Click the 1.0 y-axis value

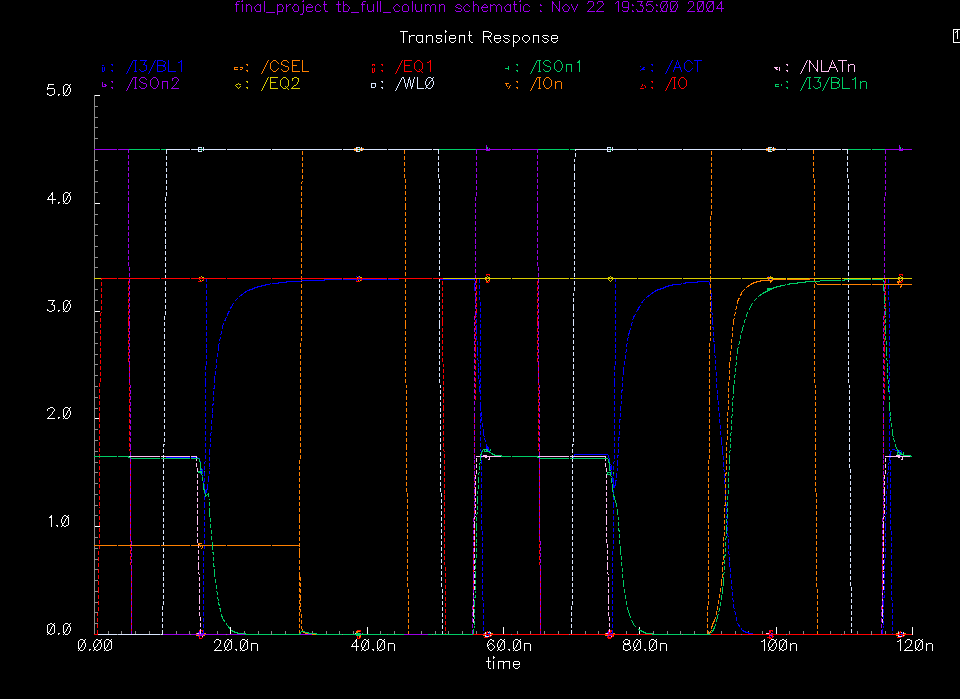59,521
